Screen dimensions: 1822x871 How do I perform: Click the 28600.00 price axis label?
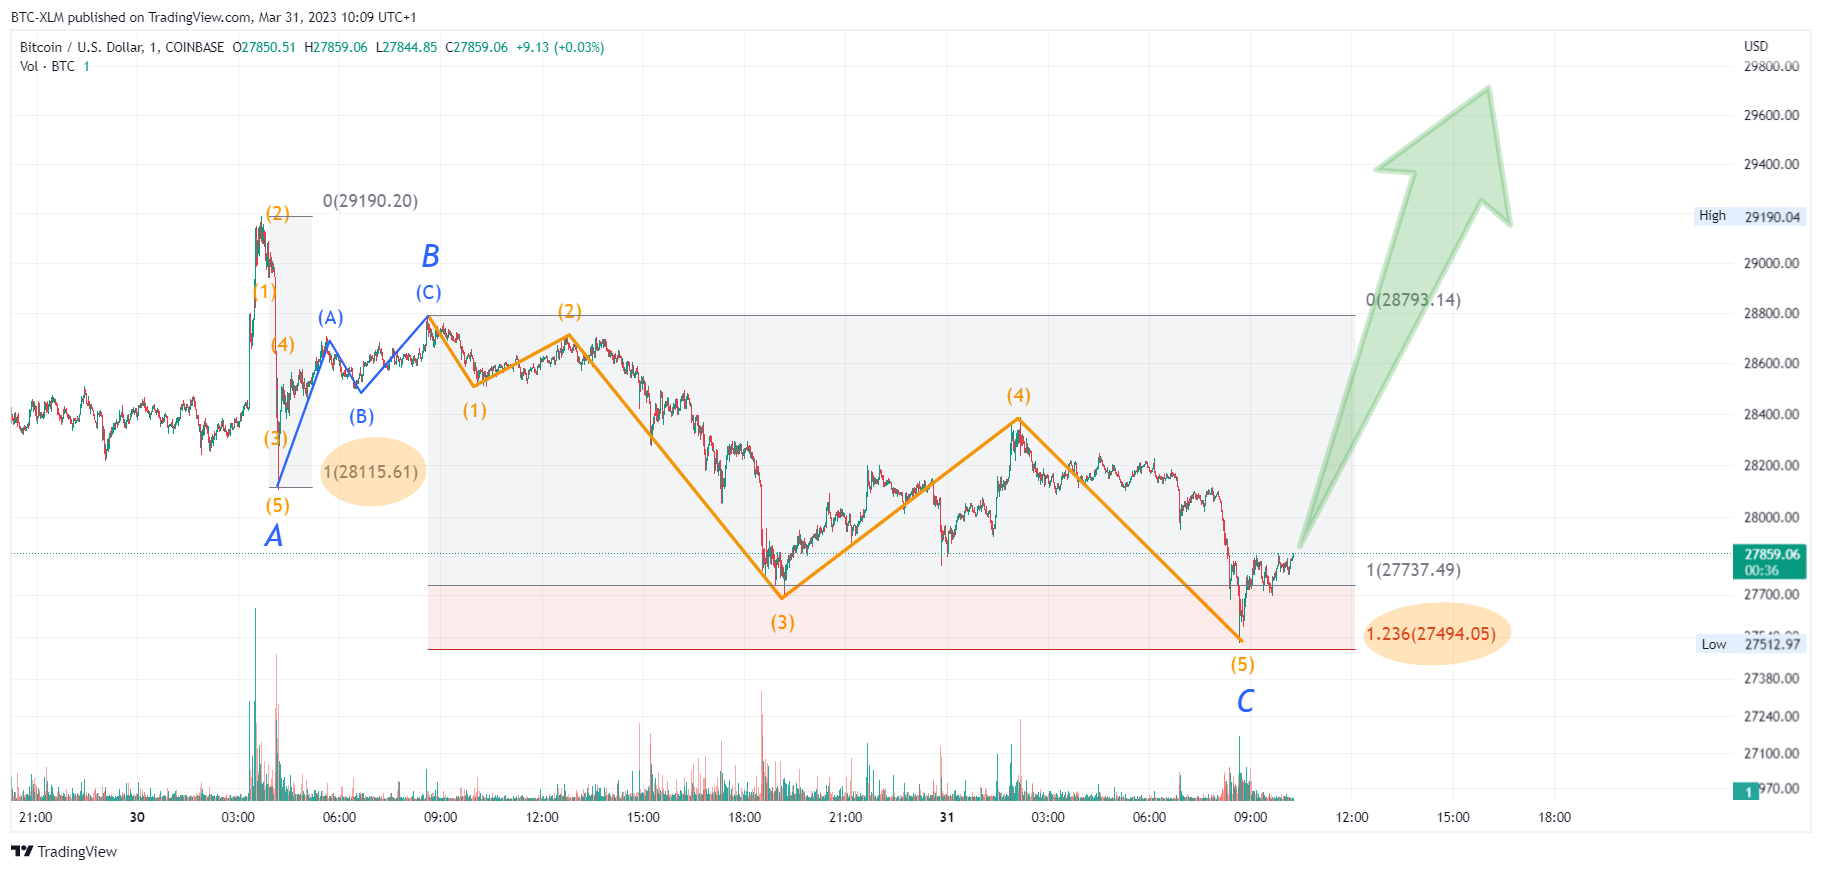point(1771,363)
